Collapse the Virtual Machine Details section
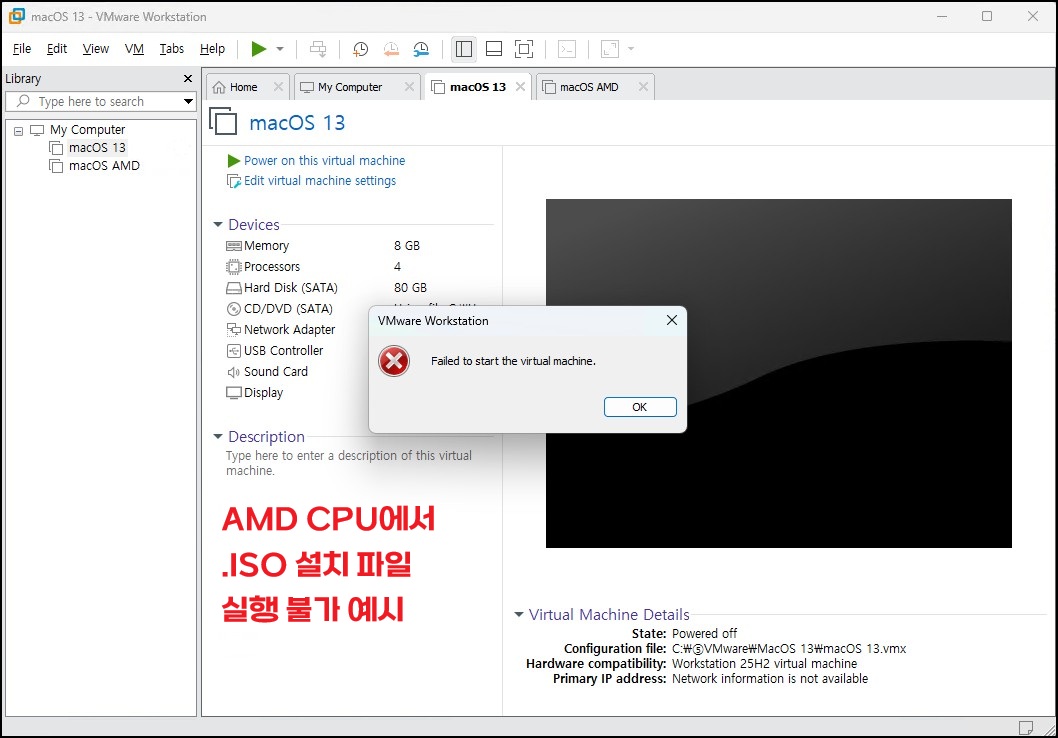 [x=519, y=615]
